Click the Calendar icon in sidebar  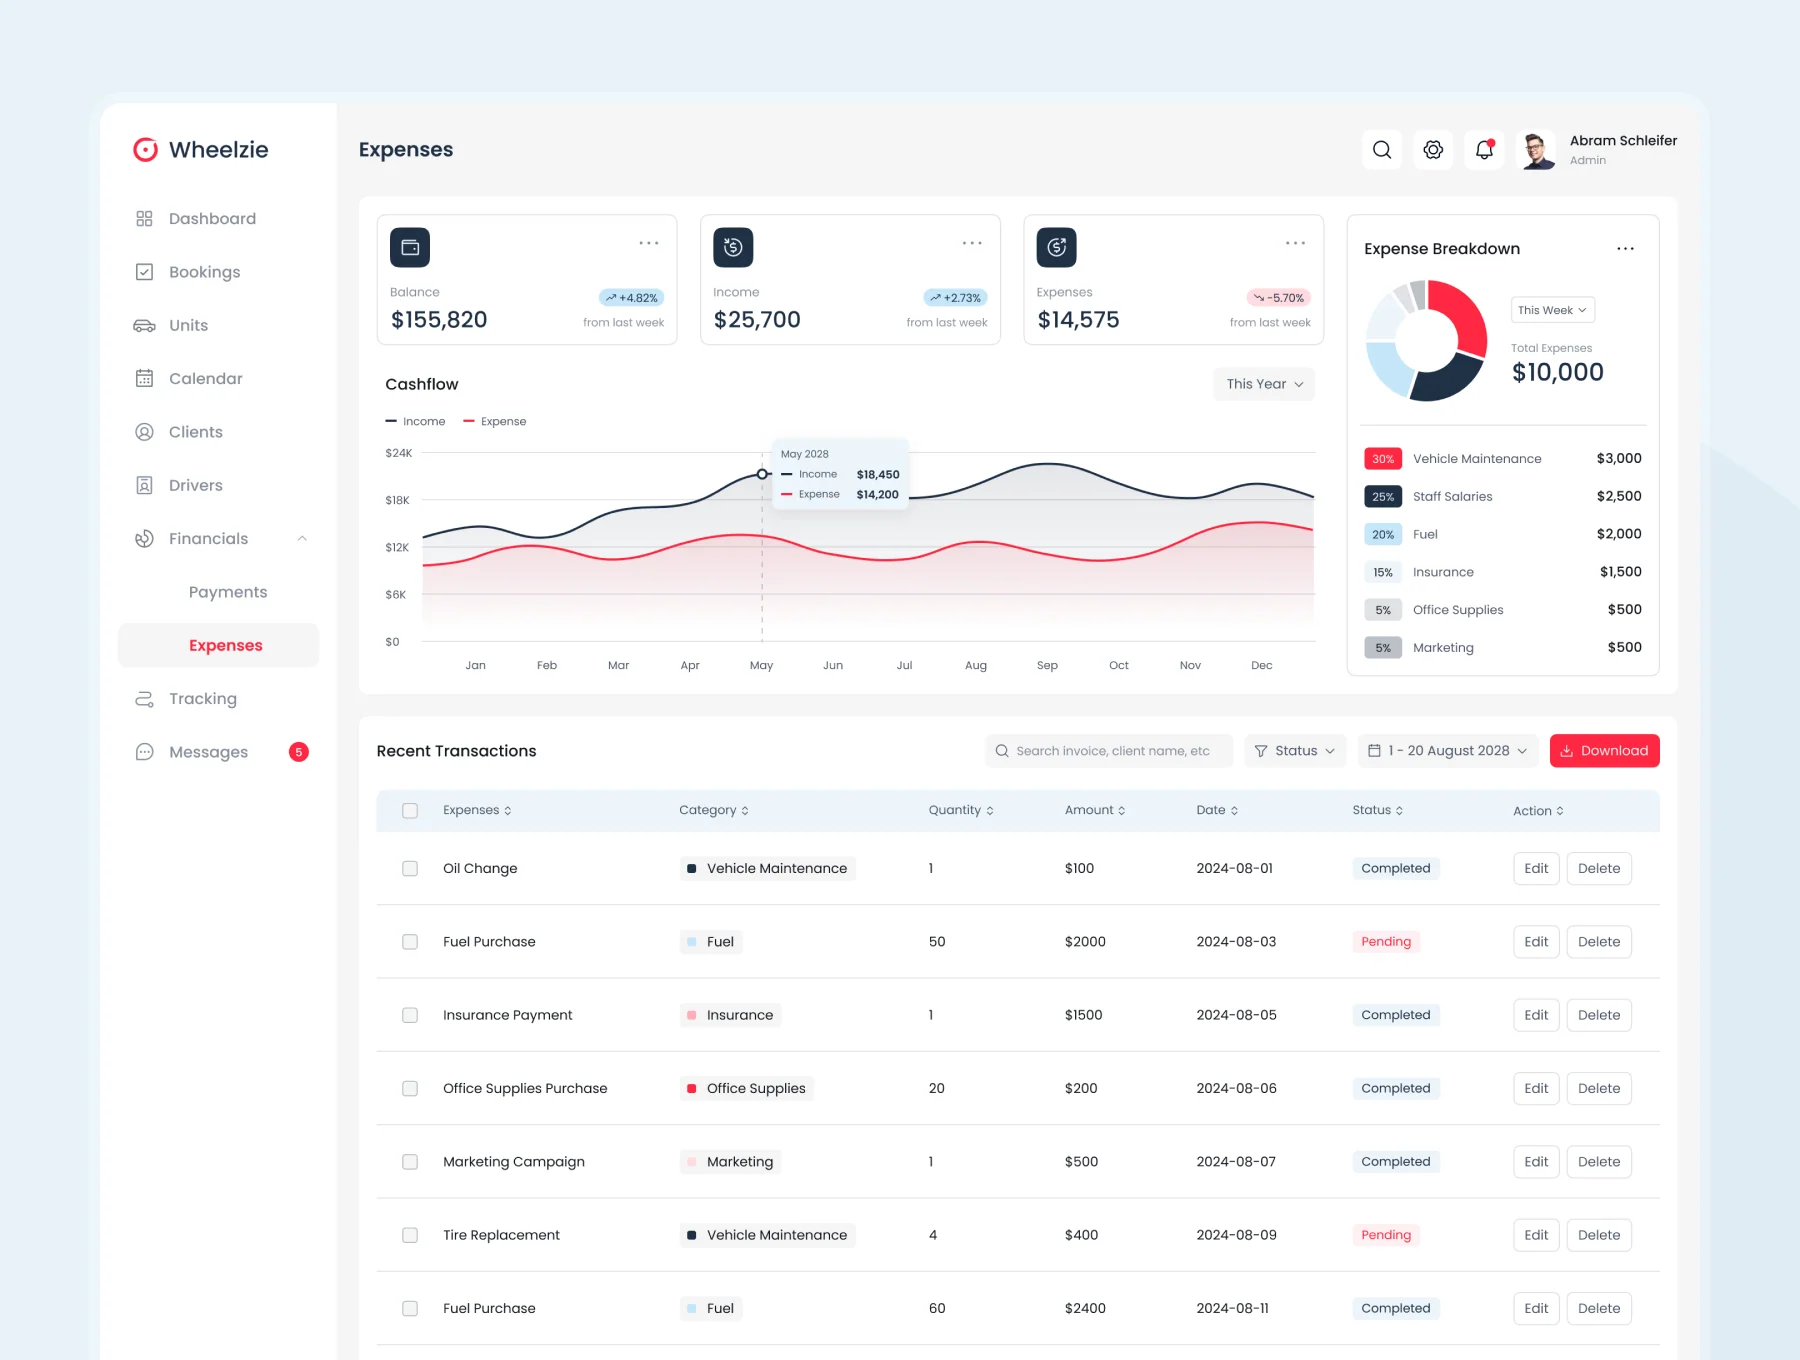tap(144, 378)
